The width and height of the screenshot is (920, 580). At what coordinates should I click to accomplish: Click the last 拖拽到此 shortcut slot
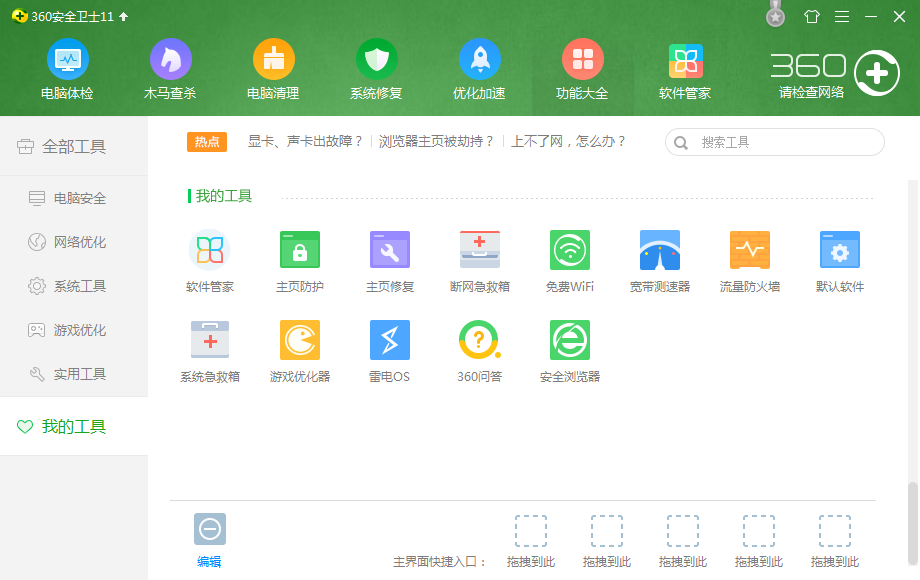835,531
